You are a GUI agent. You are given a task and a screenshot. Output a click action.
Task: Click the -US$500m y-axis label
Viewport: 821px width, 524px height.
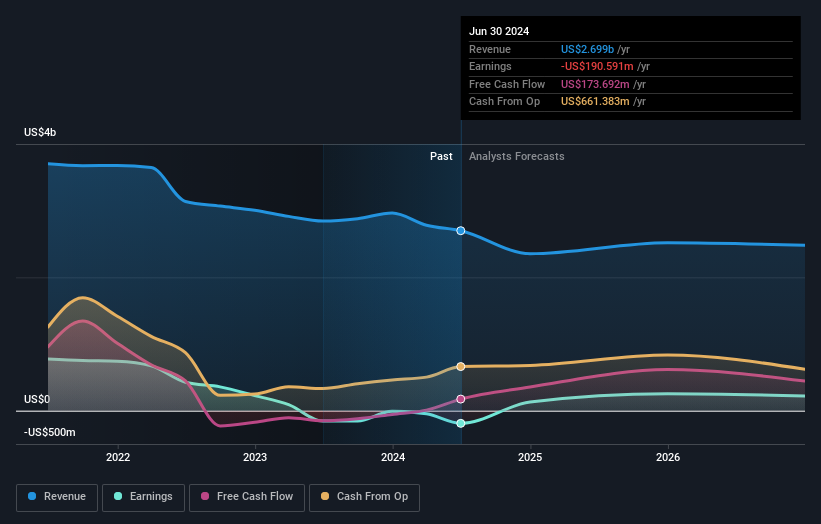click(x=49, y=432)
